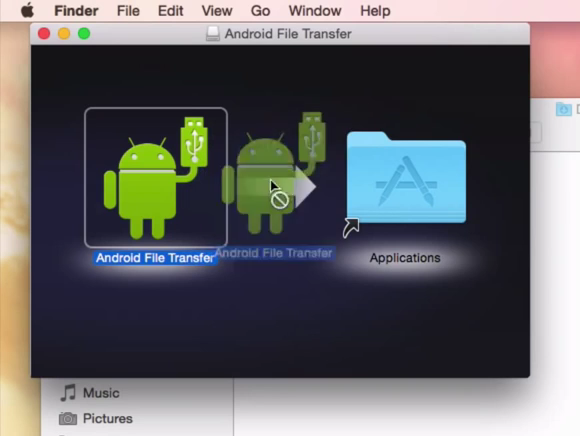Open the Apple menu

[x=27, y=11]
